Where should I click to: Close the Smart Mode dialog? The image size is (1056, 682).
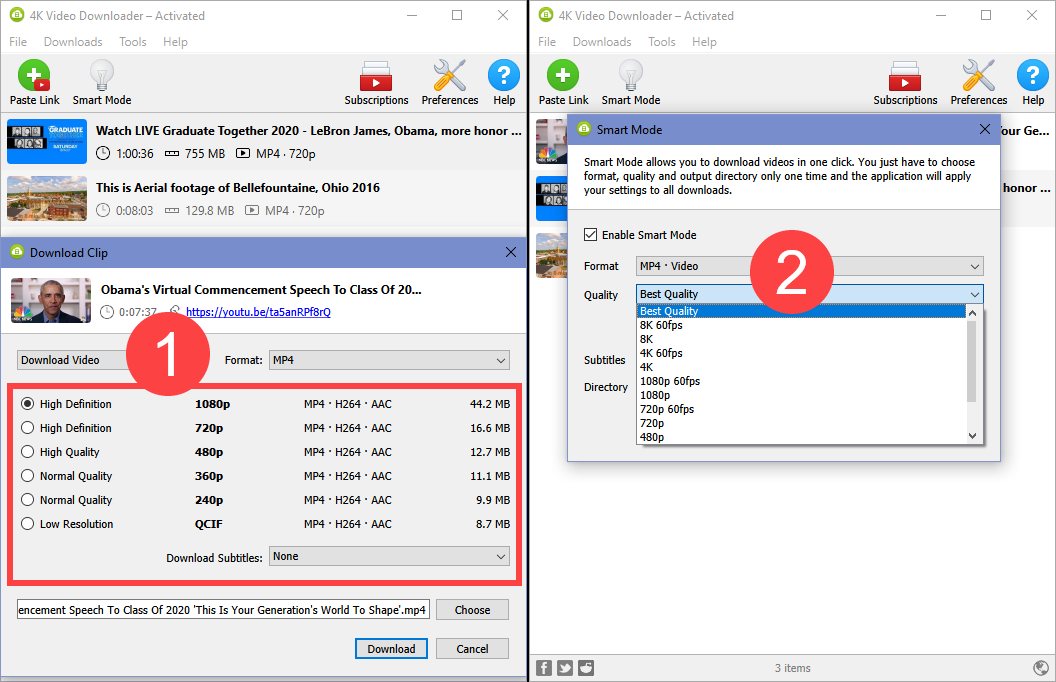point(985,129)
